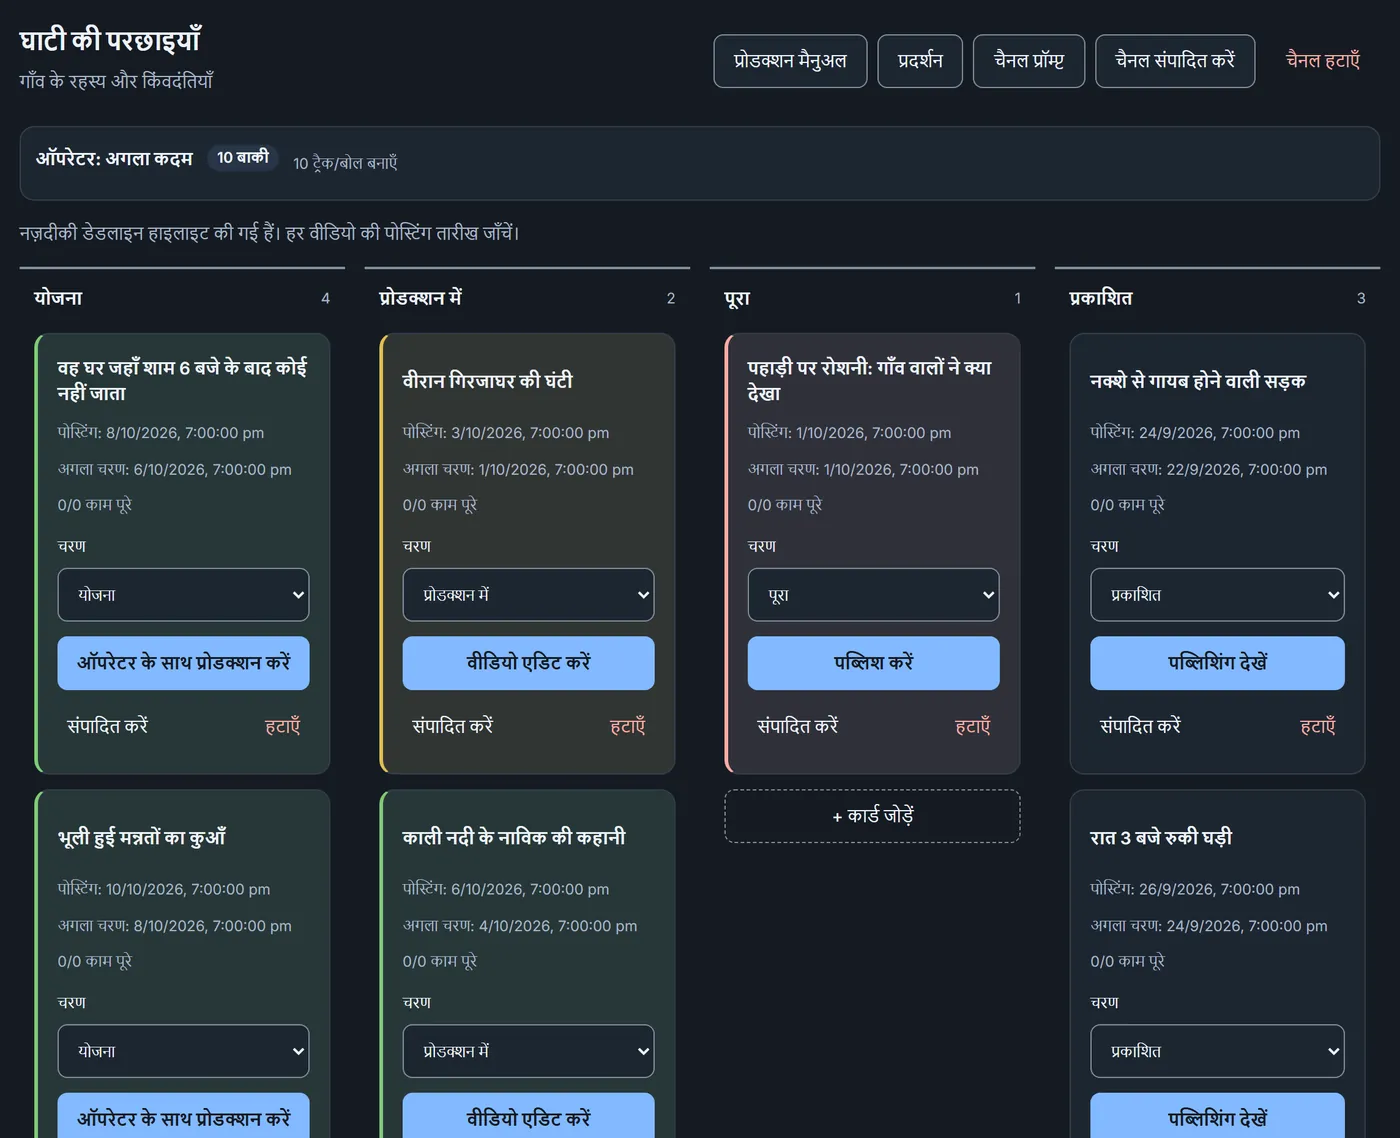Click the red चैनल हटाएँ link

pyautogui.click(x=1322, y=61)
